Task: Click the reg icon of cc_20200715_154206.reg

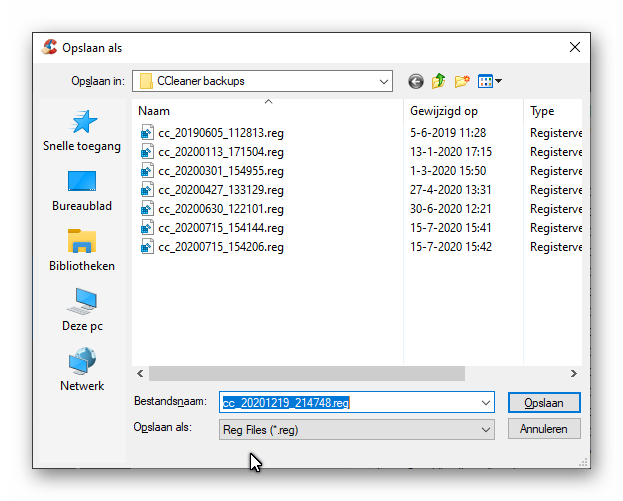Action: coord(147,247)
